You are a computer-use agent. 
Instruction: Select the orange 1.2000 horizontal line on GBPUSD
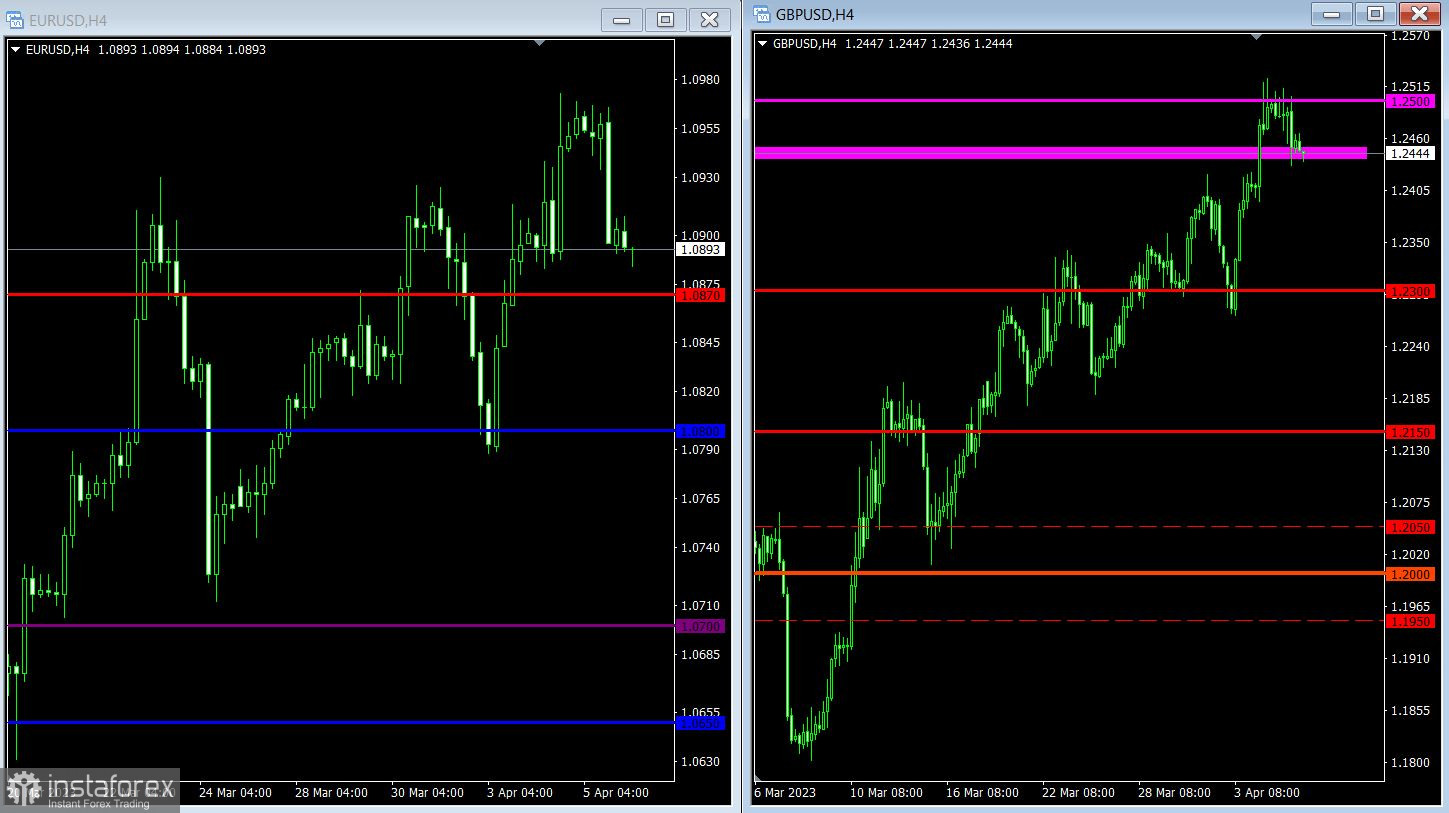pos(1069,573)
